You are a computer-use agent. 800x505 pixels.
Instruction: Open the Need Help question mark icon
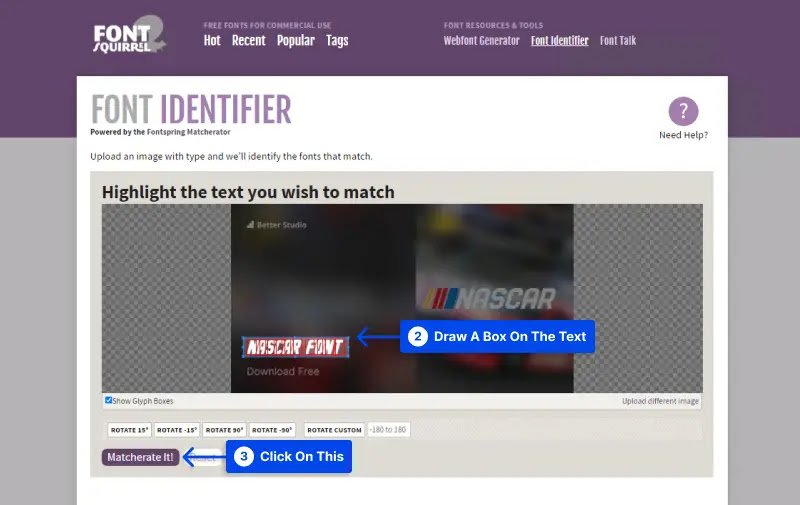click(683, 111)
